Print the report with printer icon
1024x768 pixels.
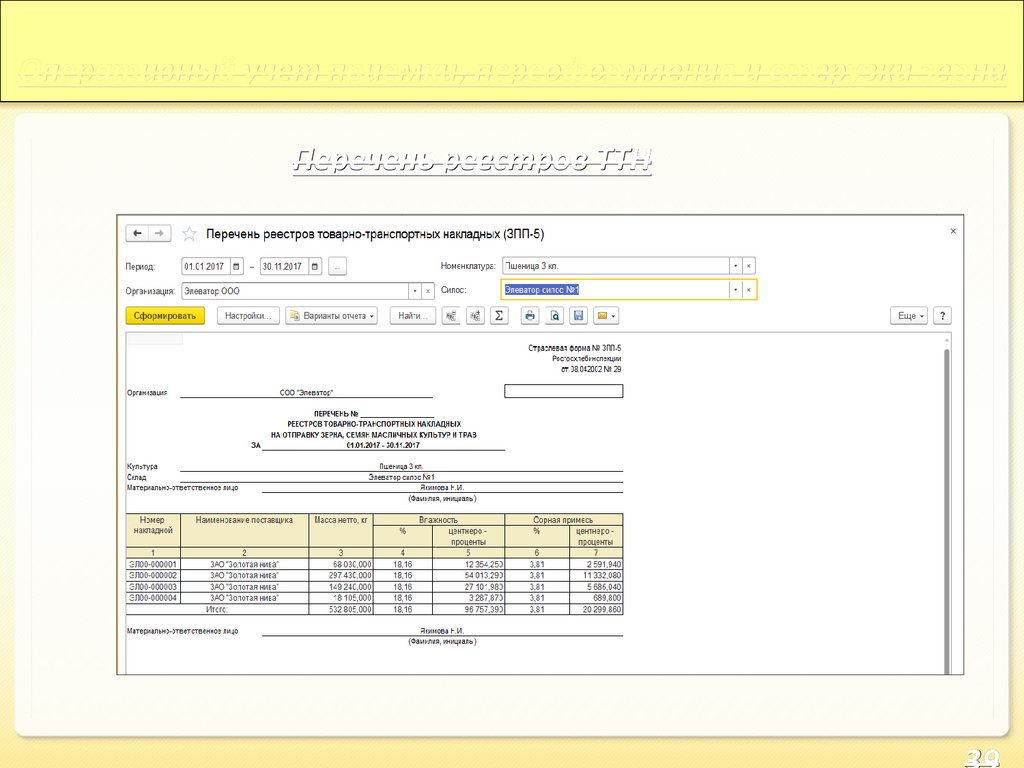coord(530,315)
